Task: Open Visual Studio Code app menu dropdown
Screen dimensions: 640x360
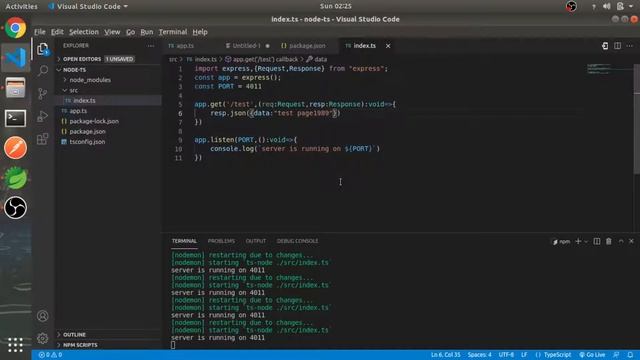Action: coord(88,6)
